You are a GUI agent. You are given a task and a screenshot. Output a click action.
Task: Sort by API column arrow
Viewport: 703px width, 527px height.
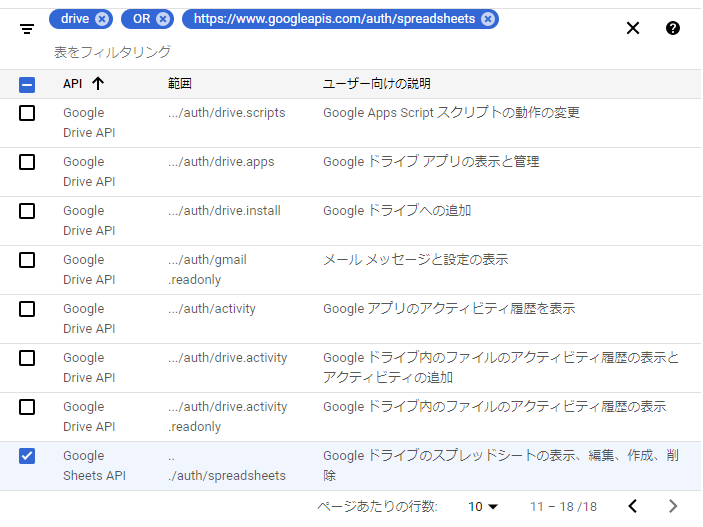[x=97, y=84]
